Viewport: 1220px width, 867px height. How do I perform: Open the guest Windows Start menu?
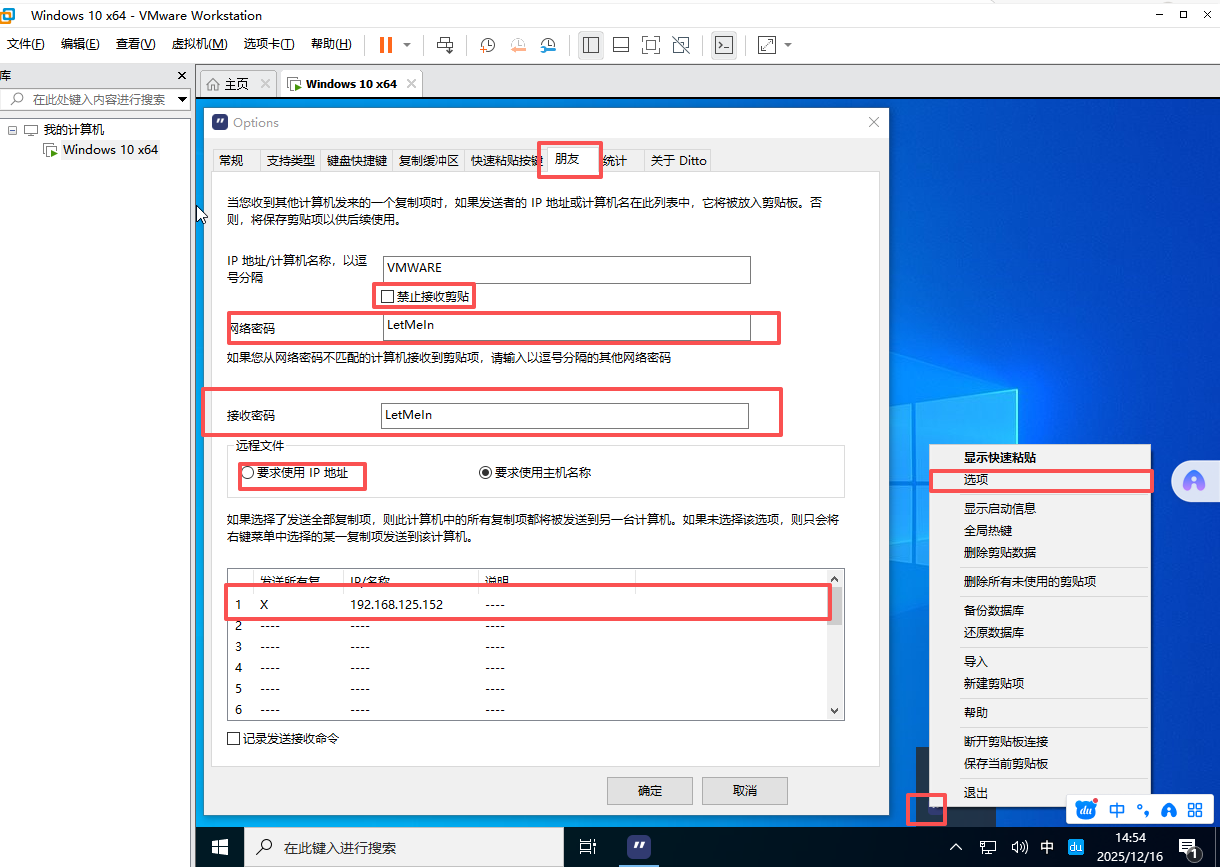[220, 847]
